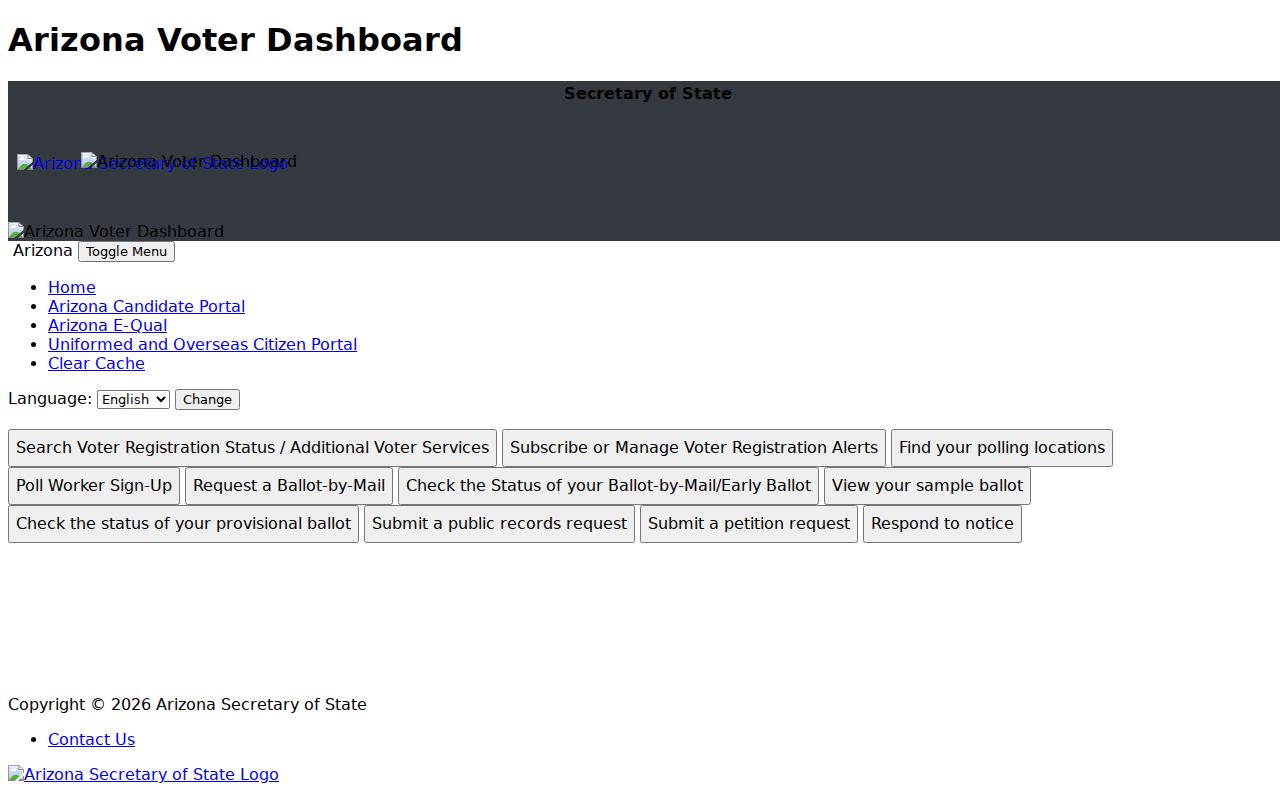
Task: Submit a public records request
Action: coord(499,524)
